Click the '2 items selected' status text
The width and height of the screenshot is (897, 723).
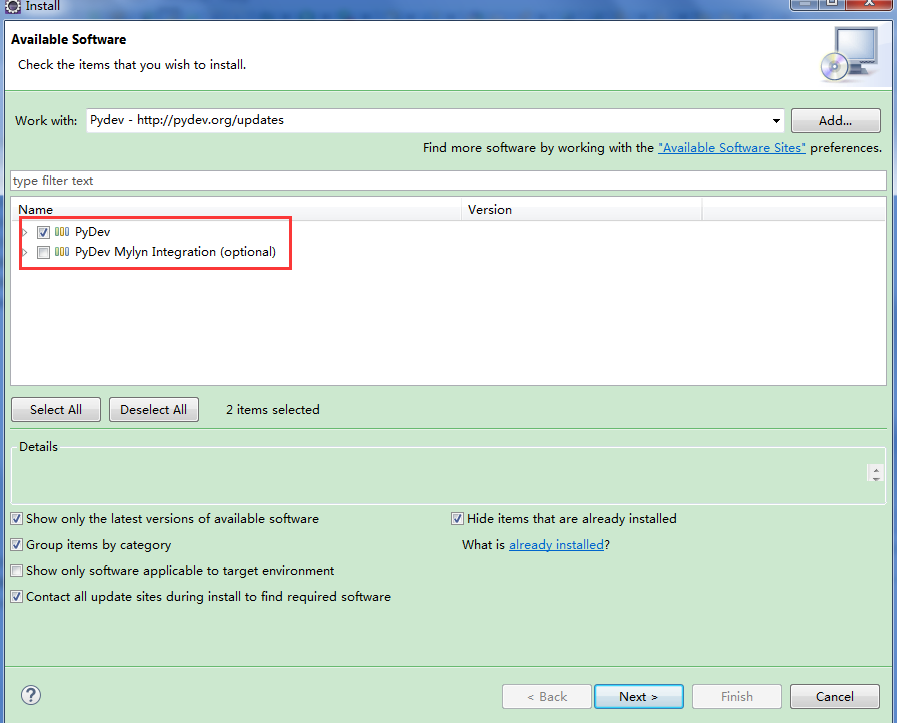(x=273, y=410)
